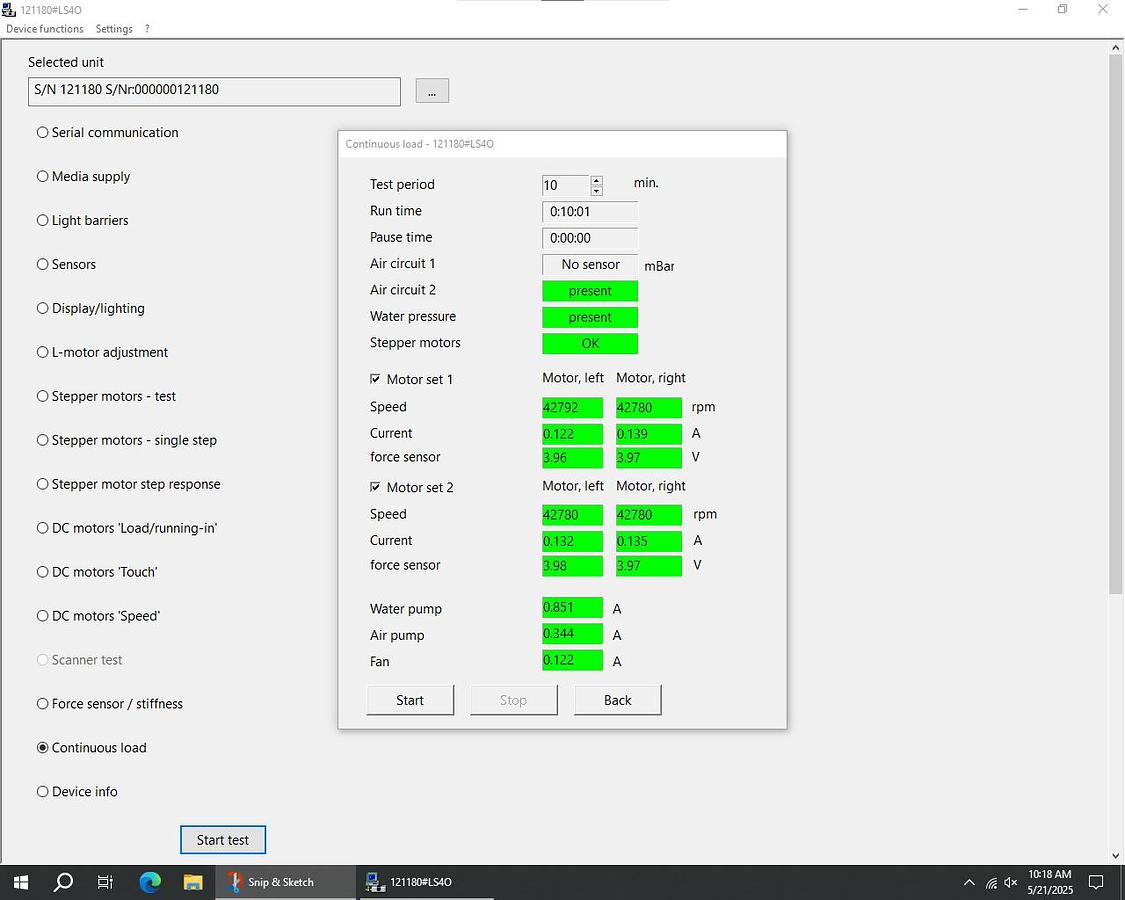Screen dimensions: 1125x900
Task: Open the Settings menu
Action: click(114, 29)
